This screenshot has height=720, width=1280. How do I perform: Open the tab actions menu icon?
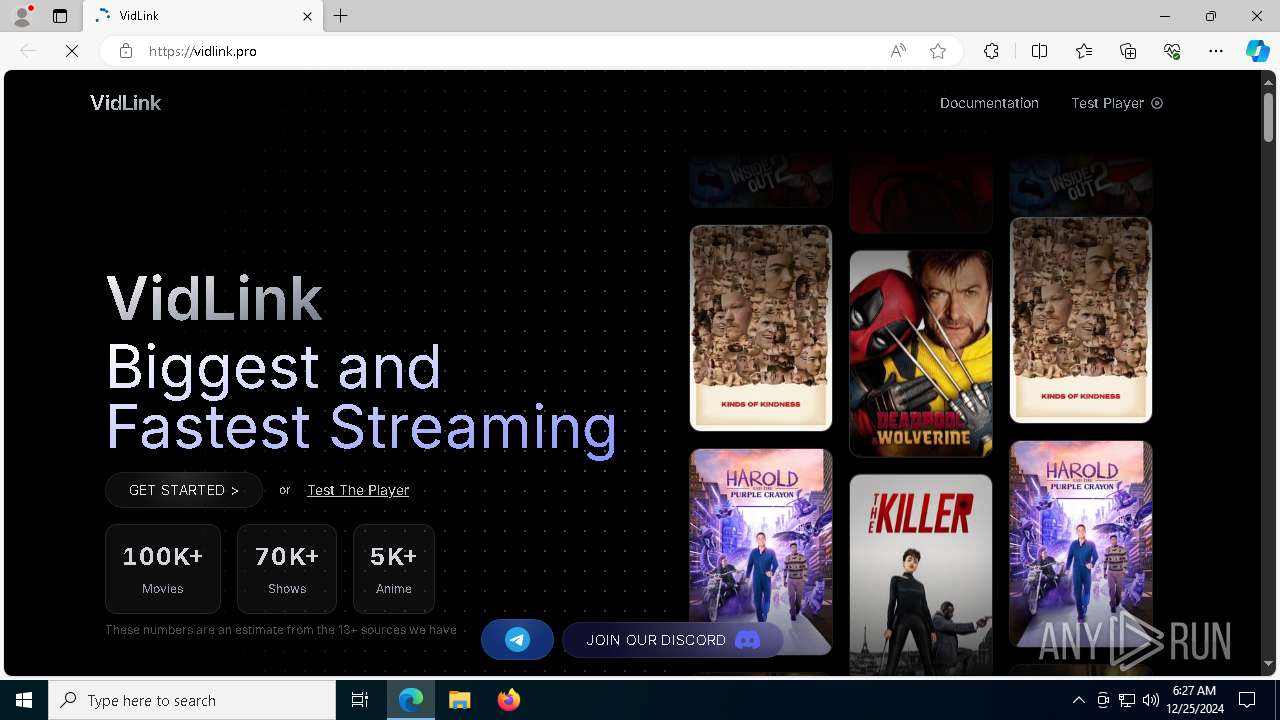pos(60,16)
